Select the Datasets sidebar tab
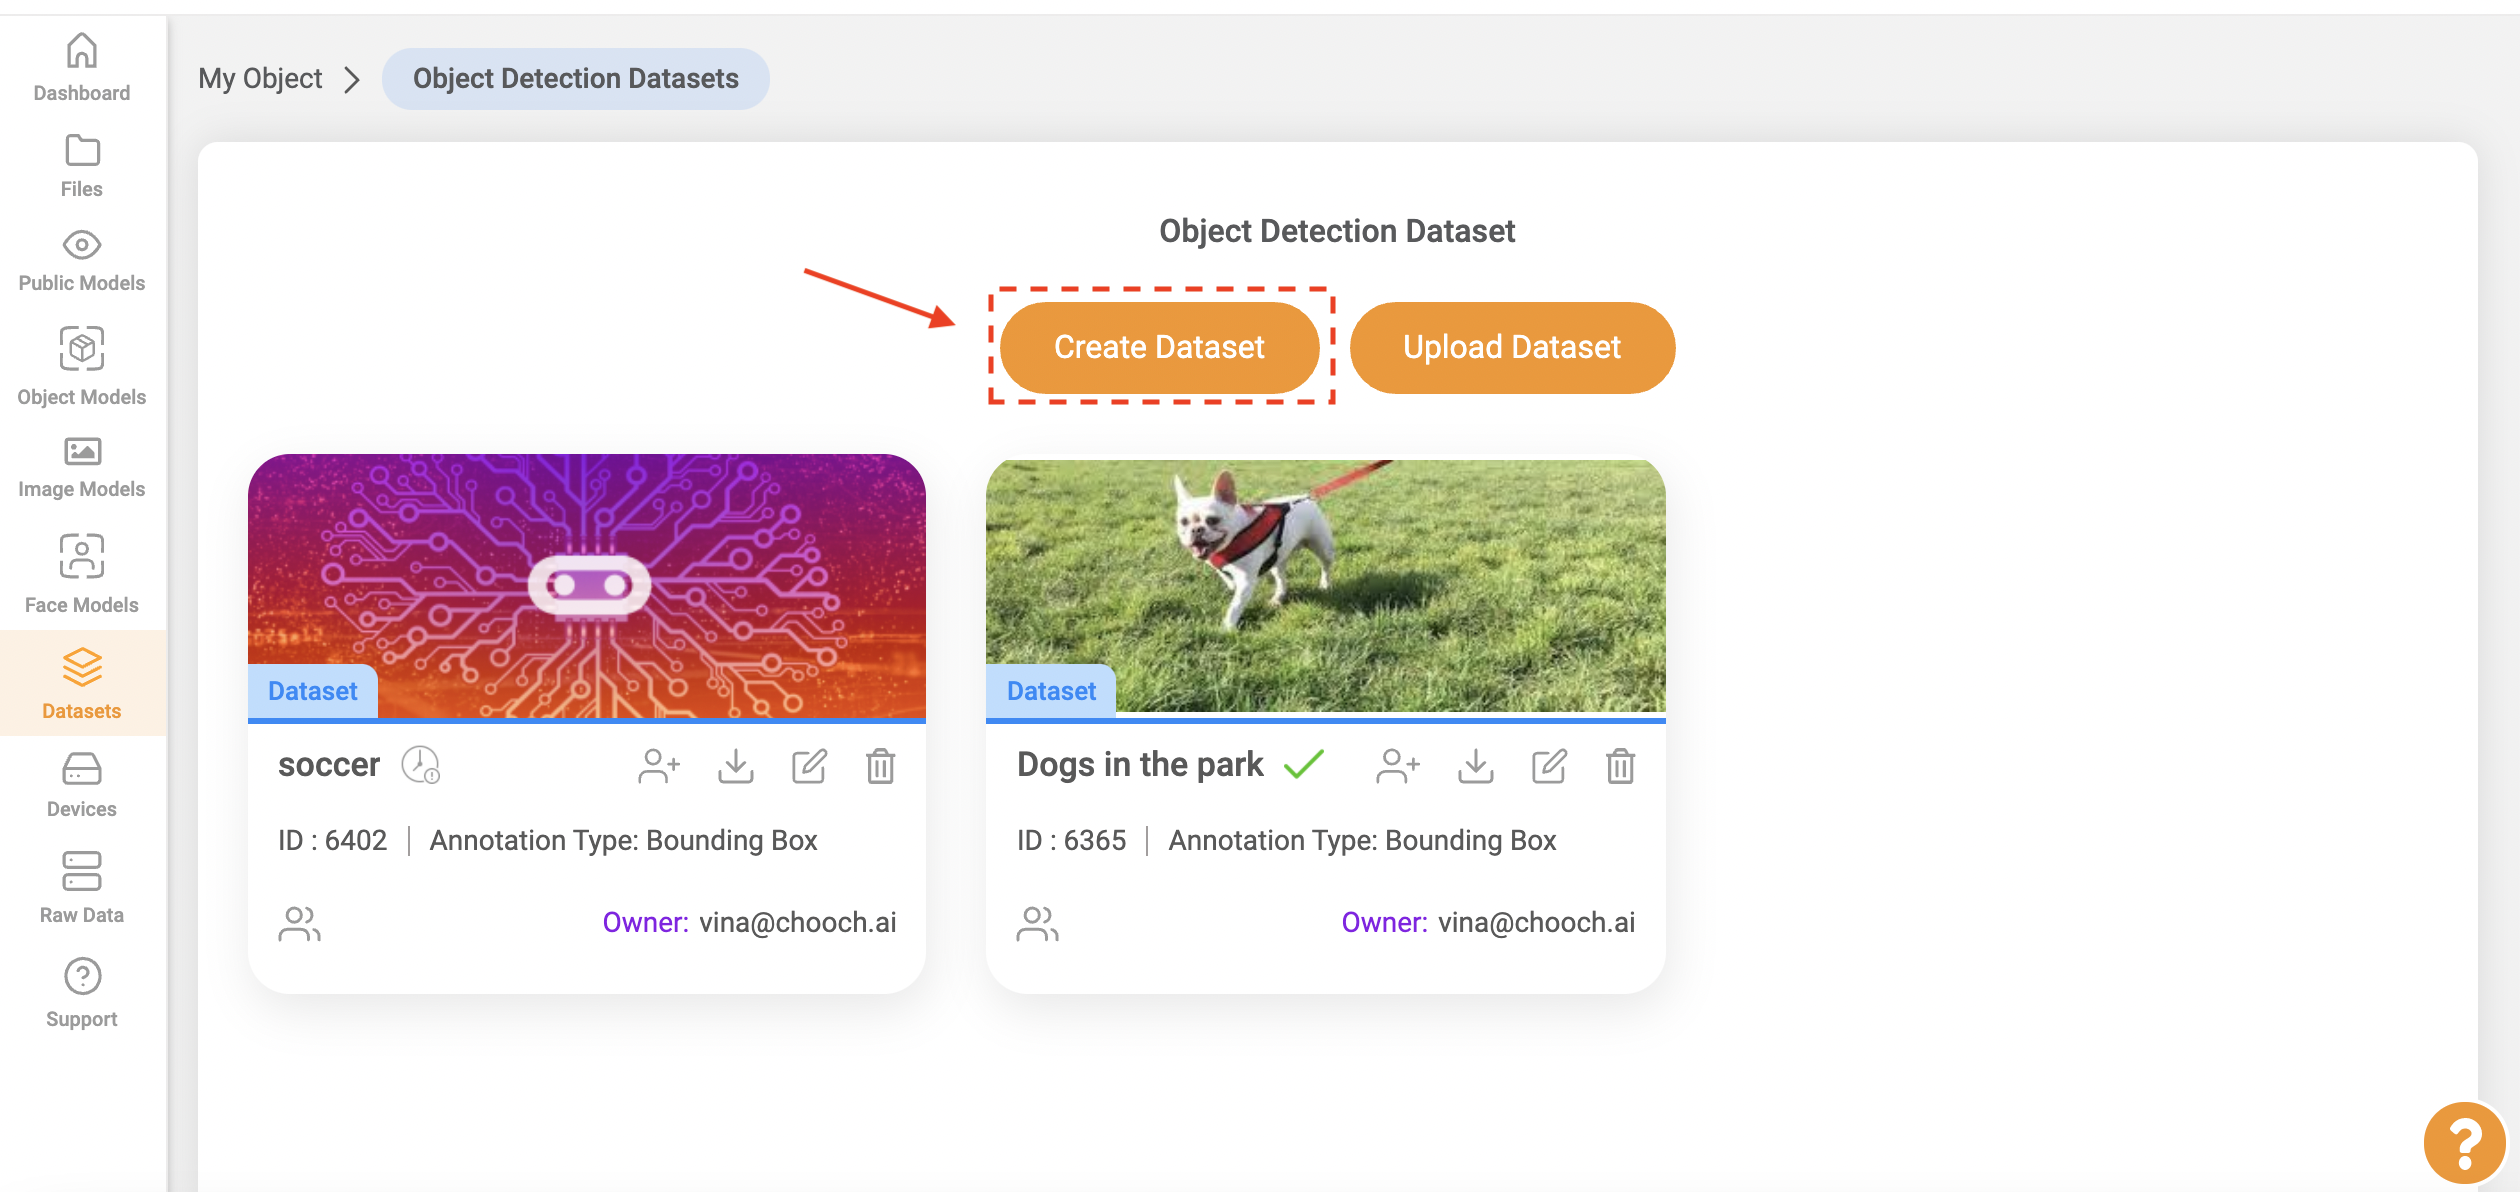 [82, 683]
